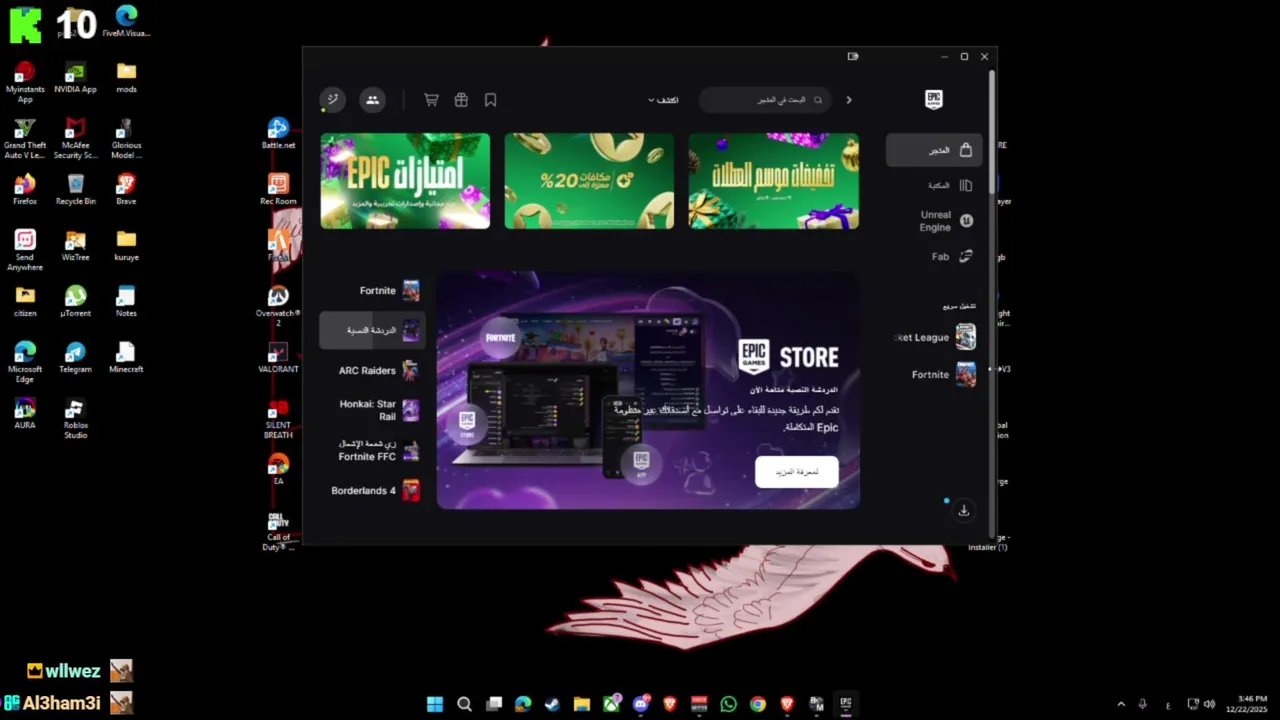Image resolution: width=1280 pixels, height=720 pixels.
Task: Open the downloads icon at sidebar bottom
Action: click(964, 511)
